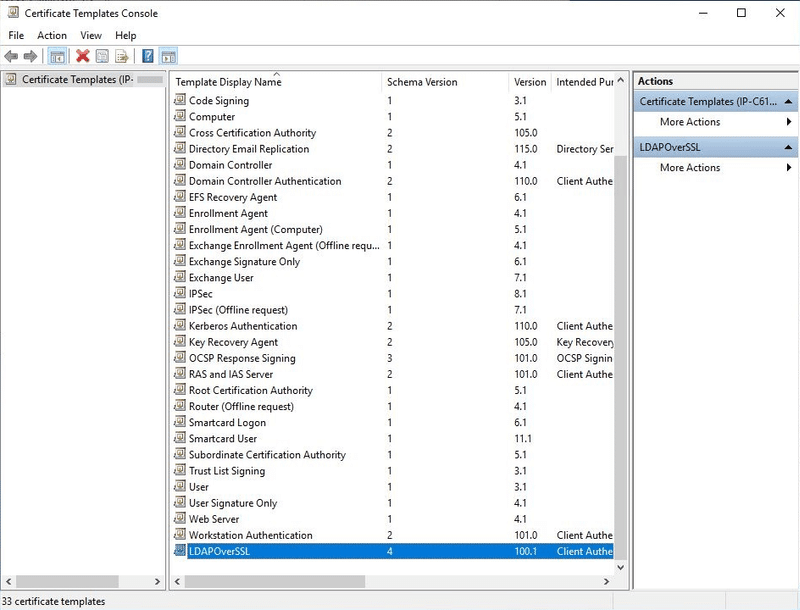
Task: Sort by Intended Purpose column header
Action: tap(584, 82)
